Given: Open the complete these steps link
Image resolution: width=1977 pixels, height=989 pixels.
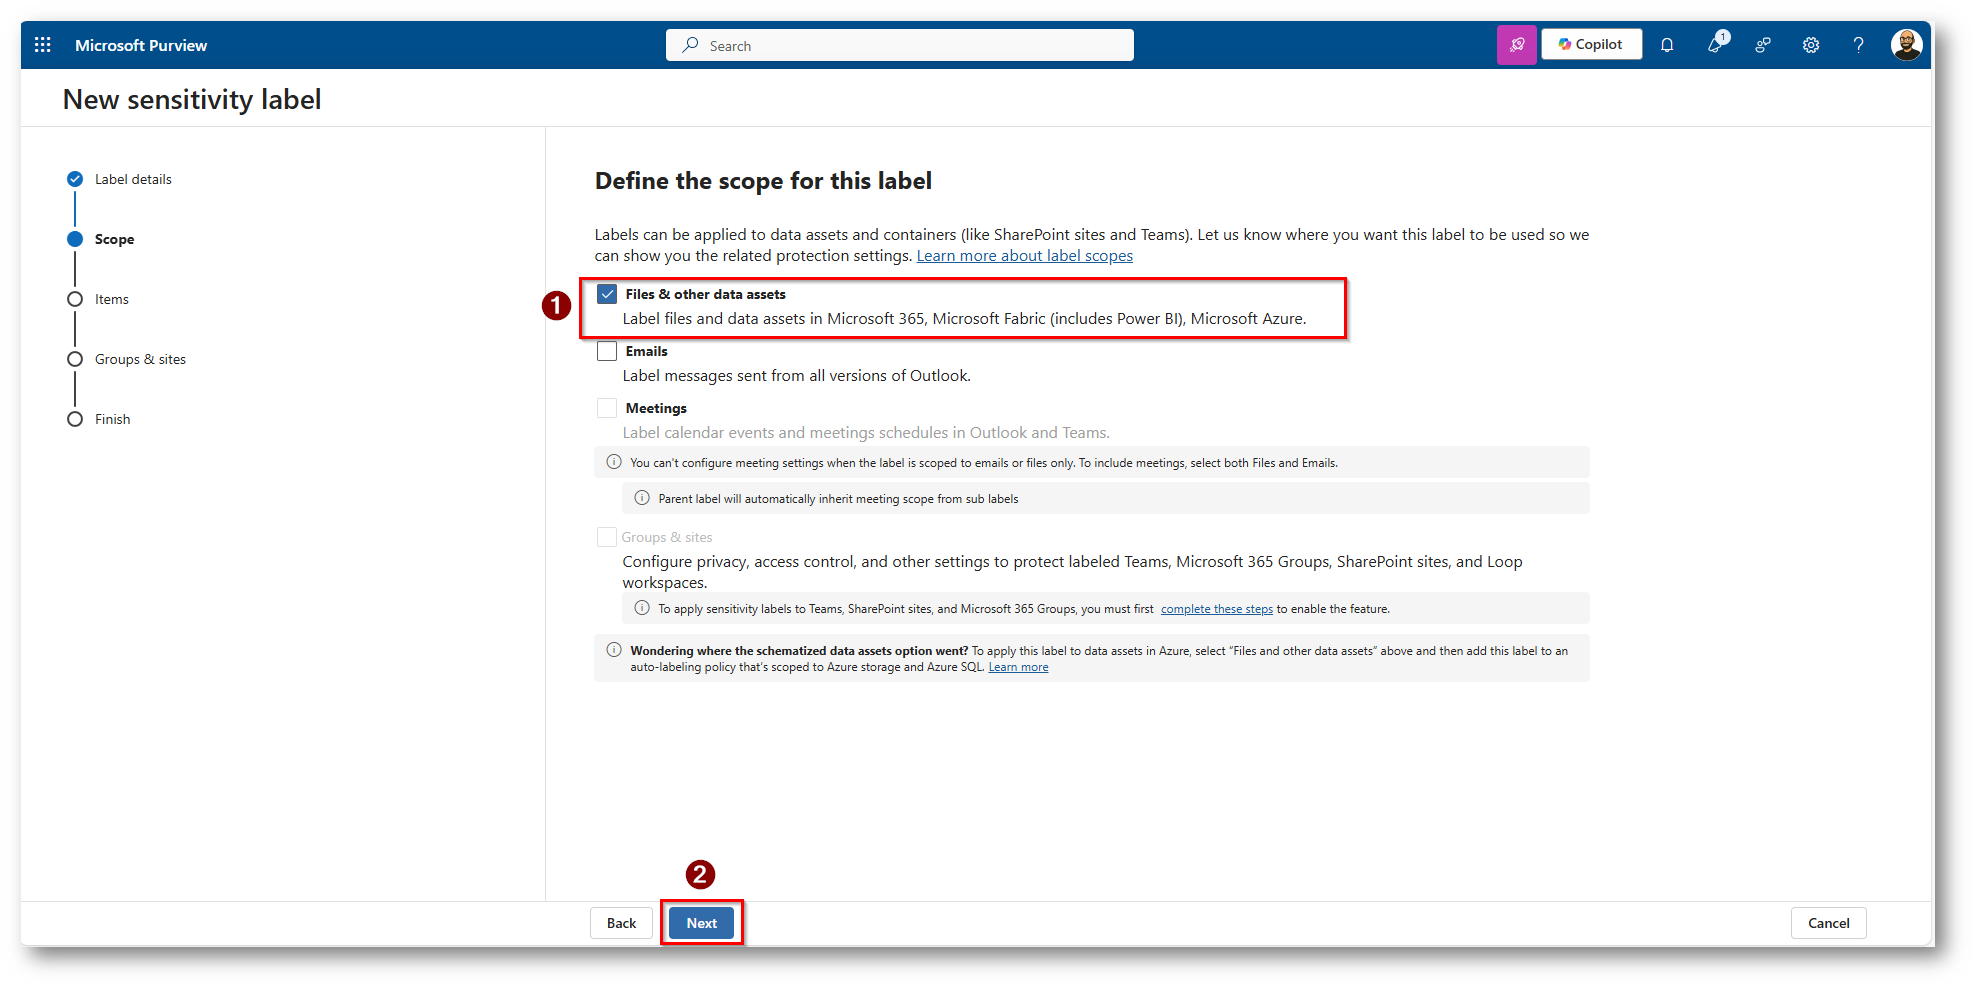Looking at the screenshot, I should click(x=1217, y=609).
